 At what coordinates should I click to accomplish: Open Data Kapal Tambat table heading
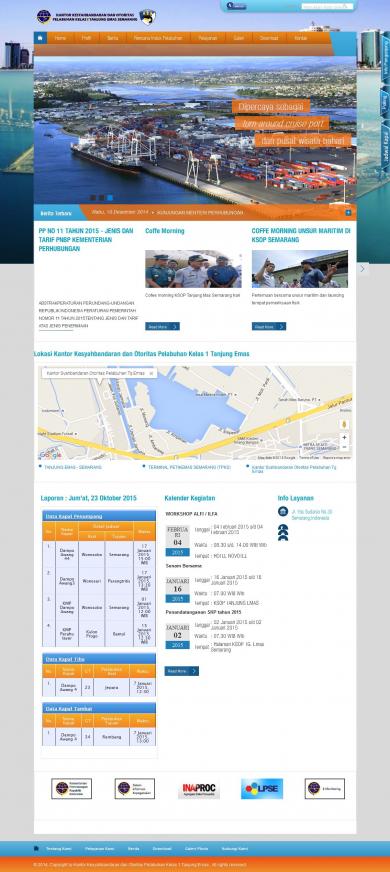(x=69, y=708)
